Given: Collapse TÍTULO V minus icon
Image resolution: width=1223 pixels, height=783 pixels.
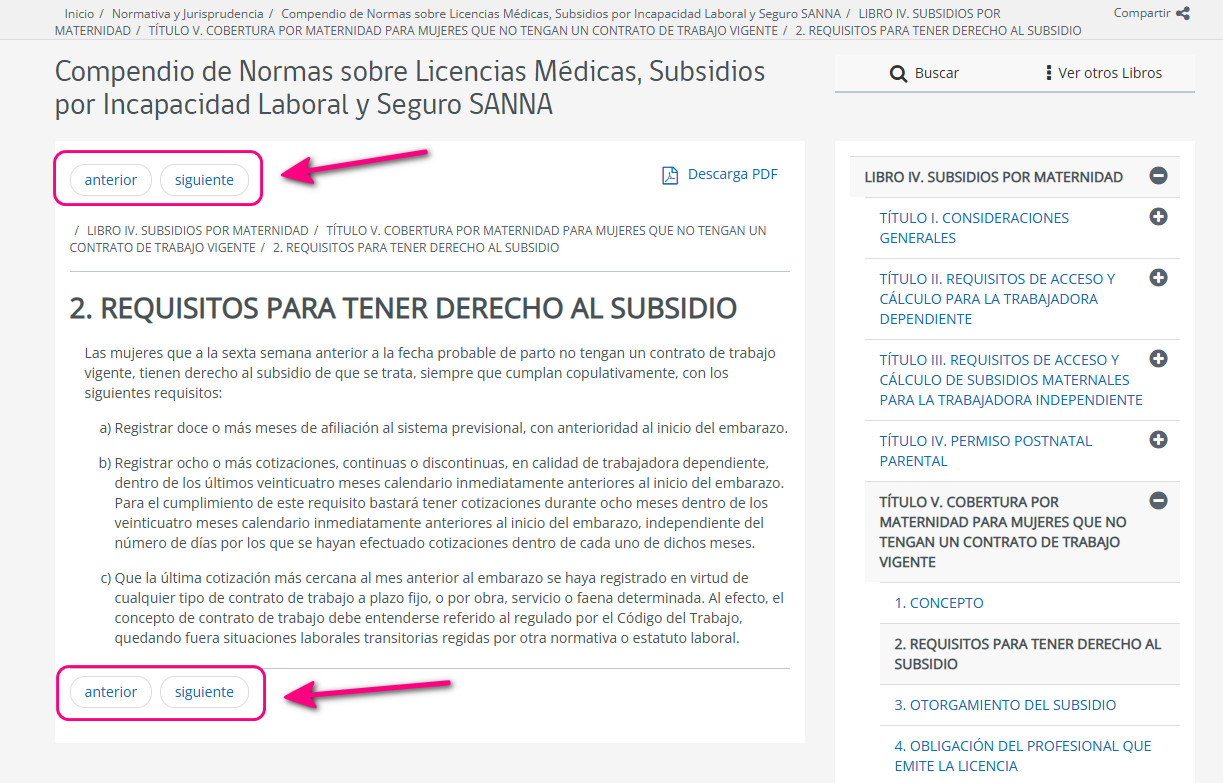Looking at the screenshot, I should pyautogui.click(x=1158, y=501).
